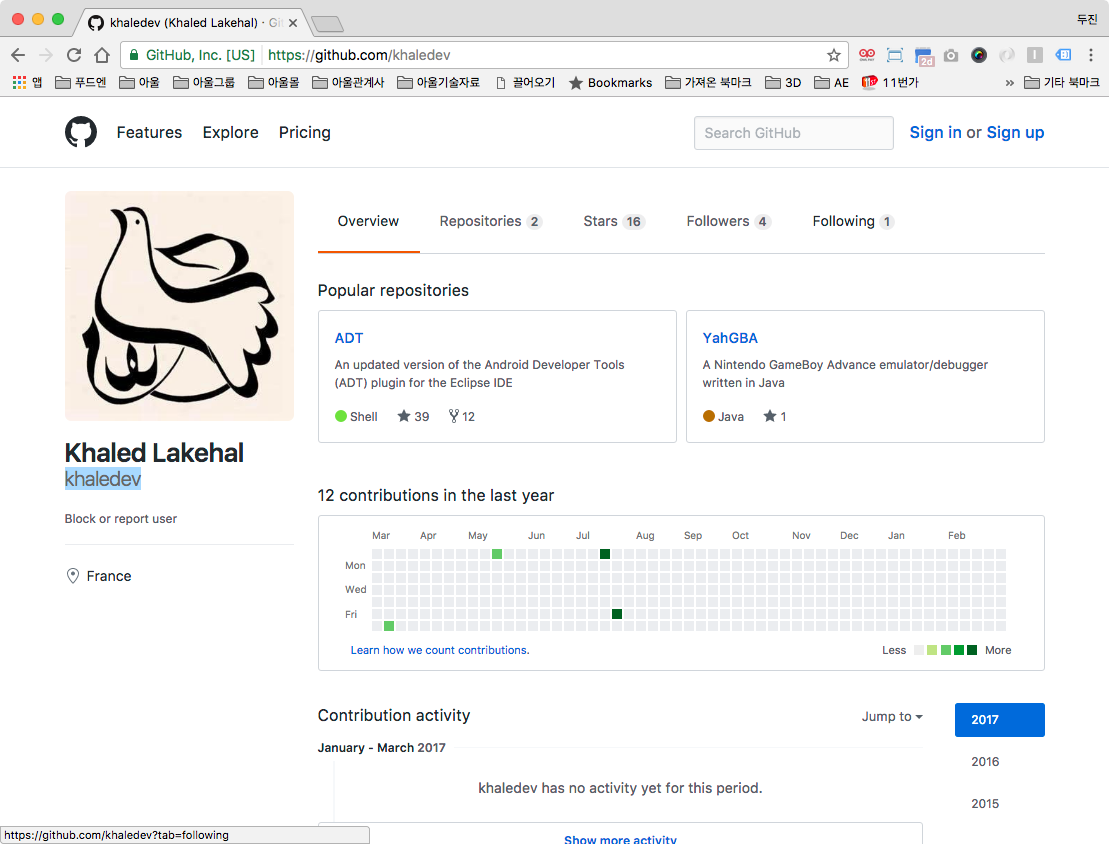
Task: Click the colorful circle extension icon
Action: tap(979, 55)
